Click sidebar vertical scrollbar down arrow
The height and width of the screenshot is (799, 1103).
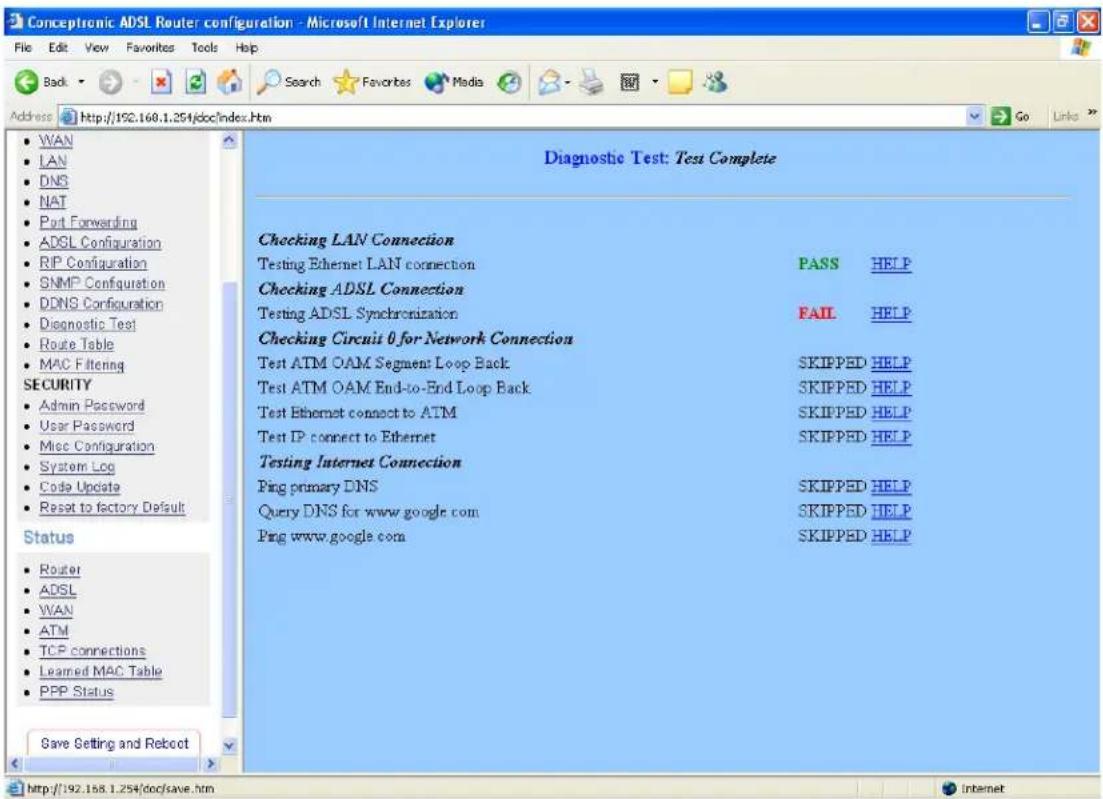pyautogui.click(x=229, y=745)
